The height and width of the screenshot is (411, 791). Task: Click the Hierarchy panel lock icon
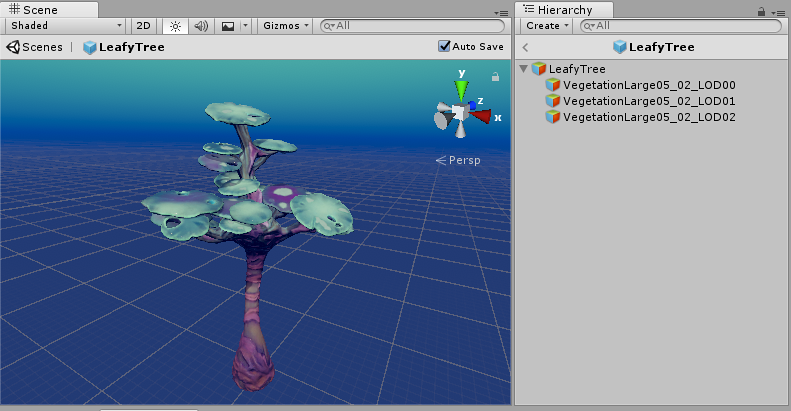coord(762,11)
